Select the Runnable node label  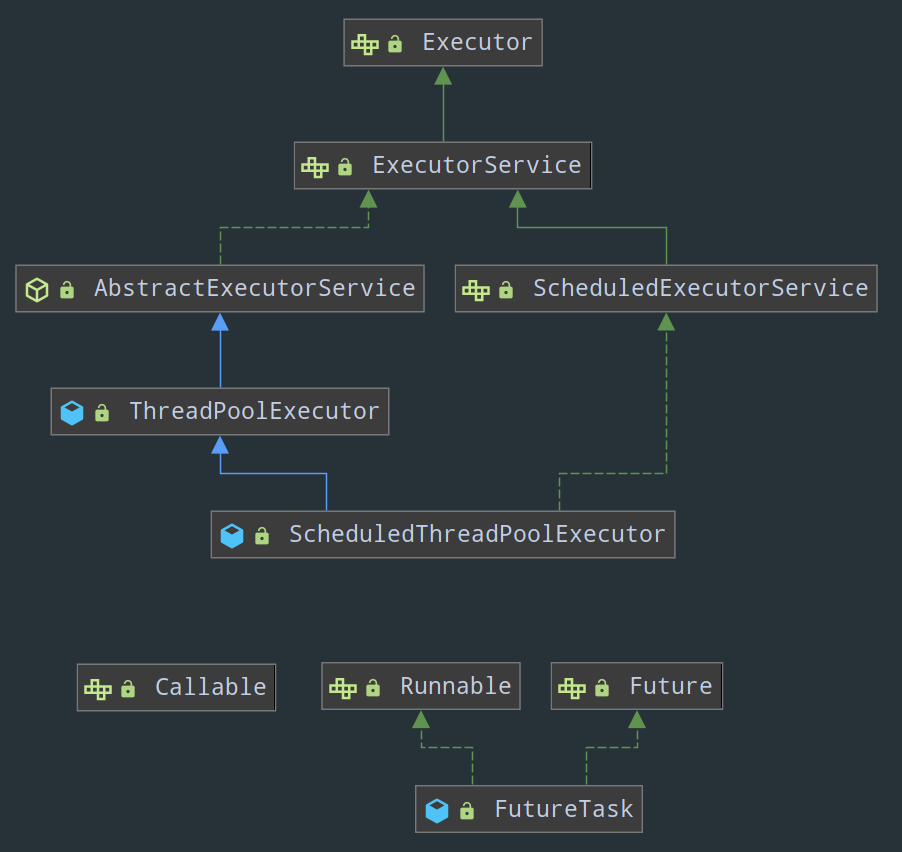(455, 686)
